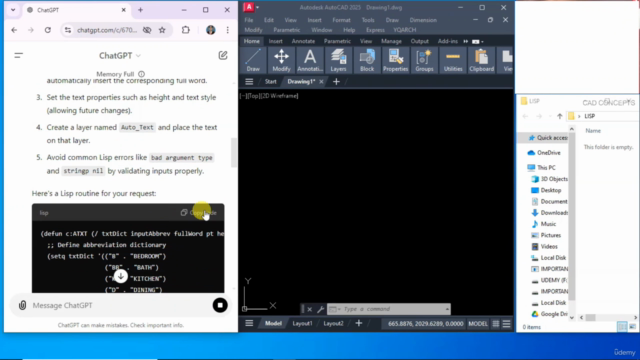Close the Drawing1 file tab
The width and height of the screenshot is (640, 360).
(x=321, y=82)
